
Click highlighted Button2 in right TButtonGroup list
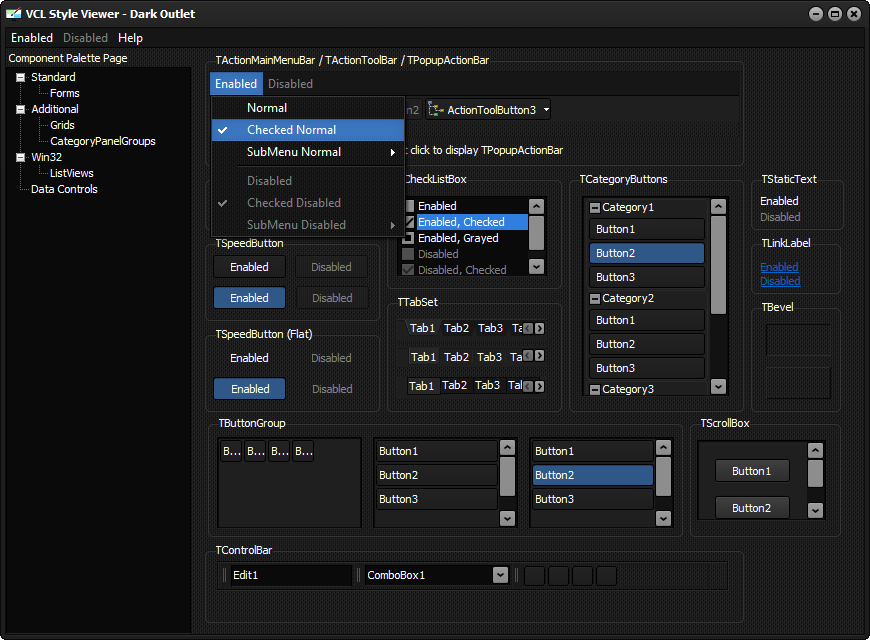(x=592, y=475)
